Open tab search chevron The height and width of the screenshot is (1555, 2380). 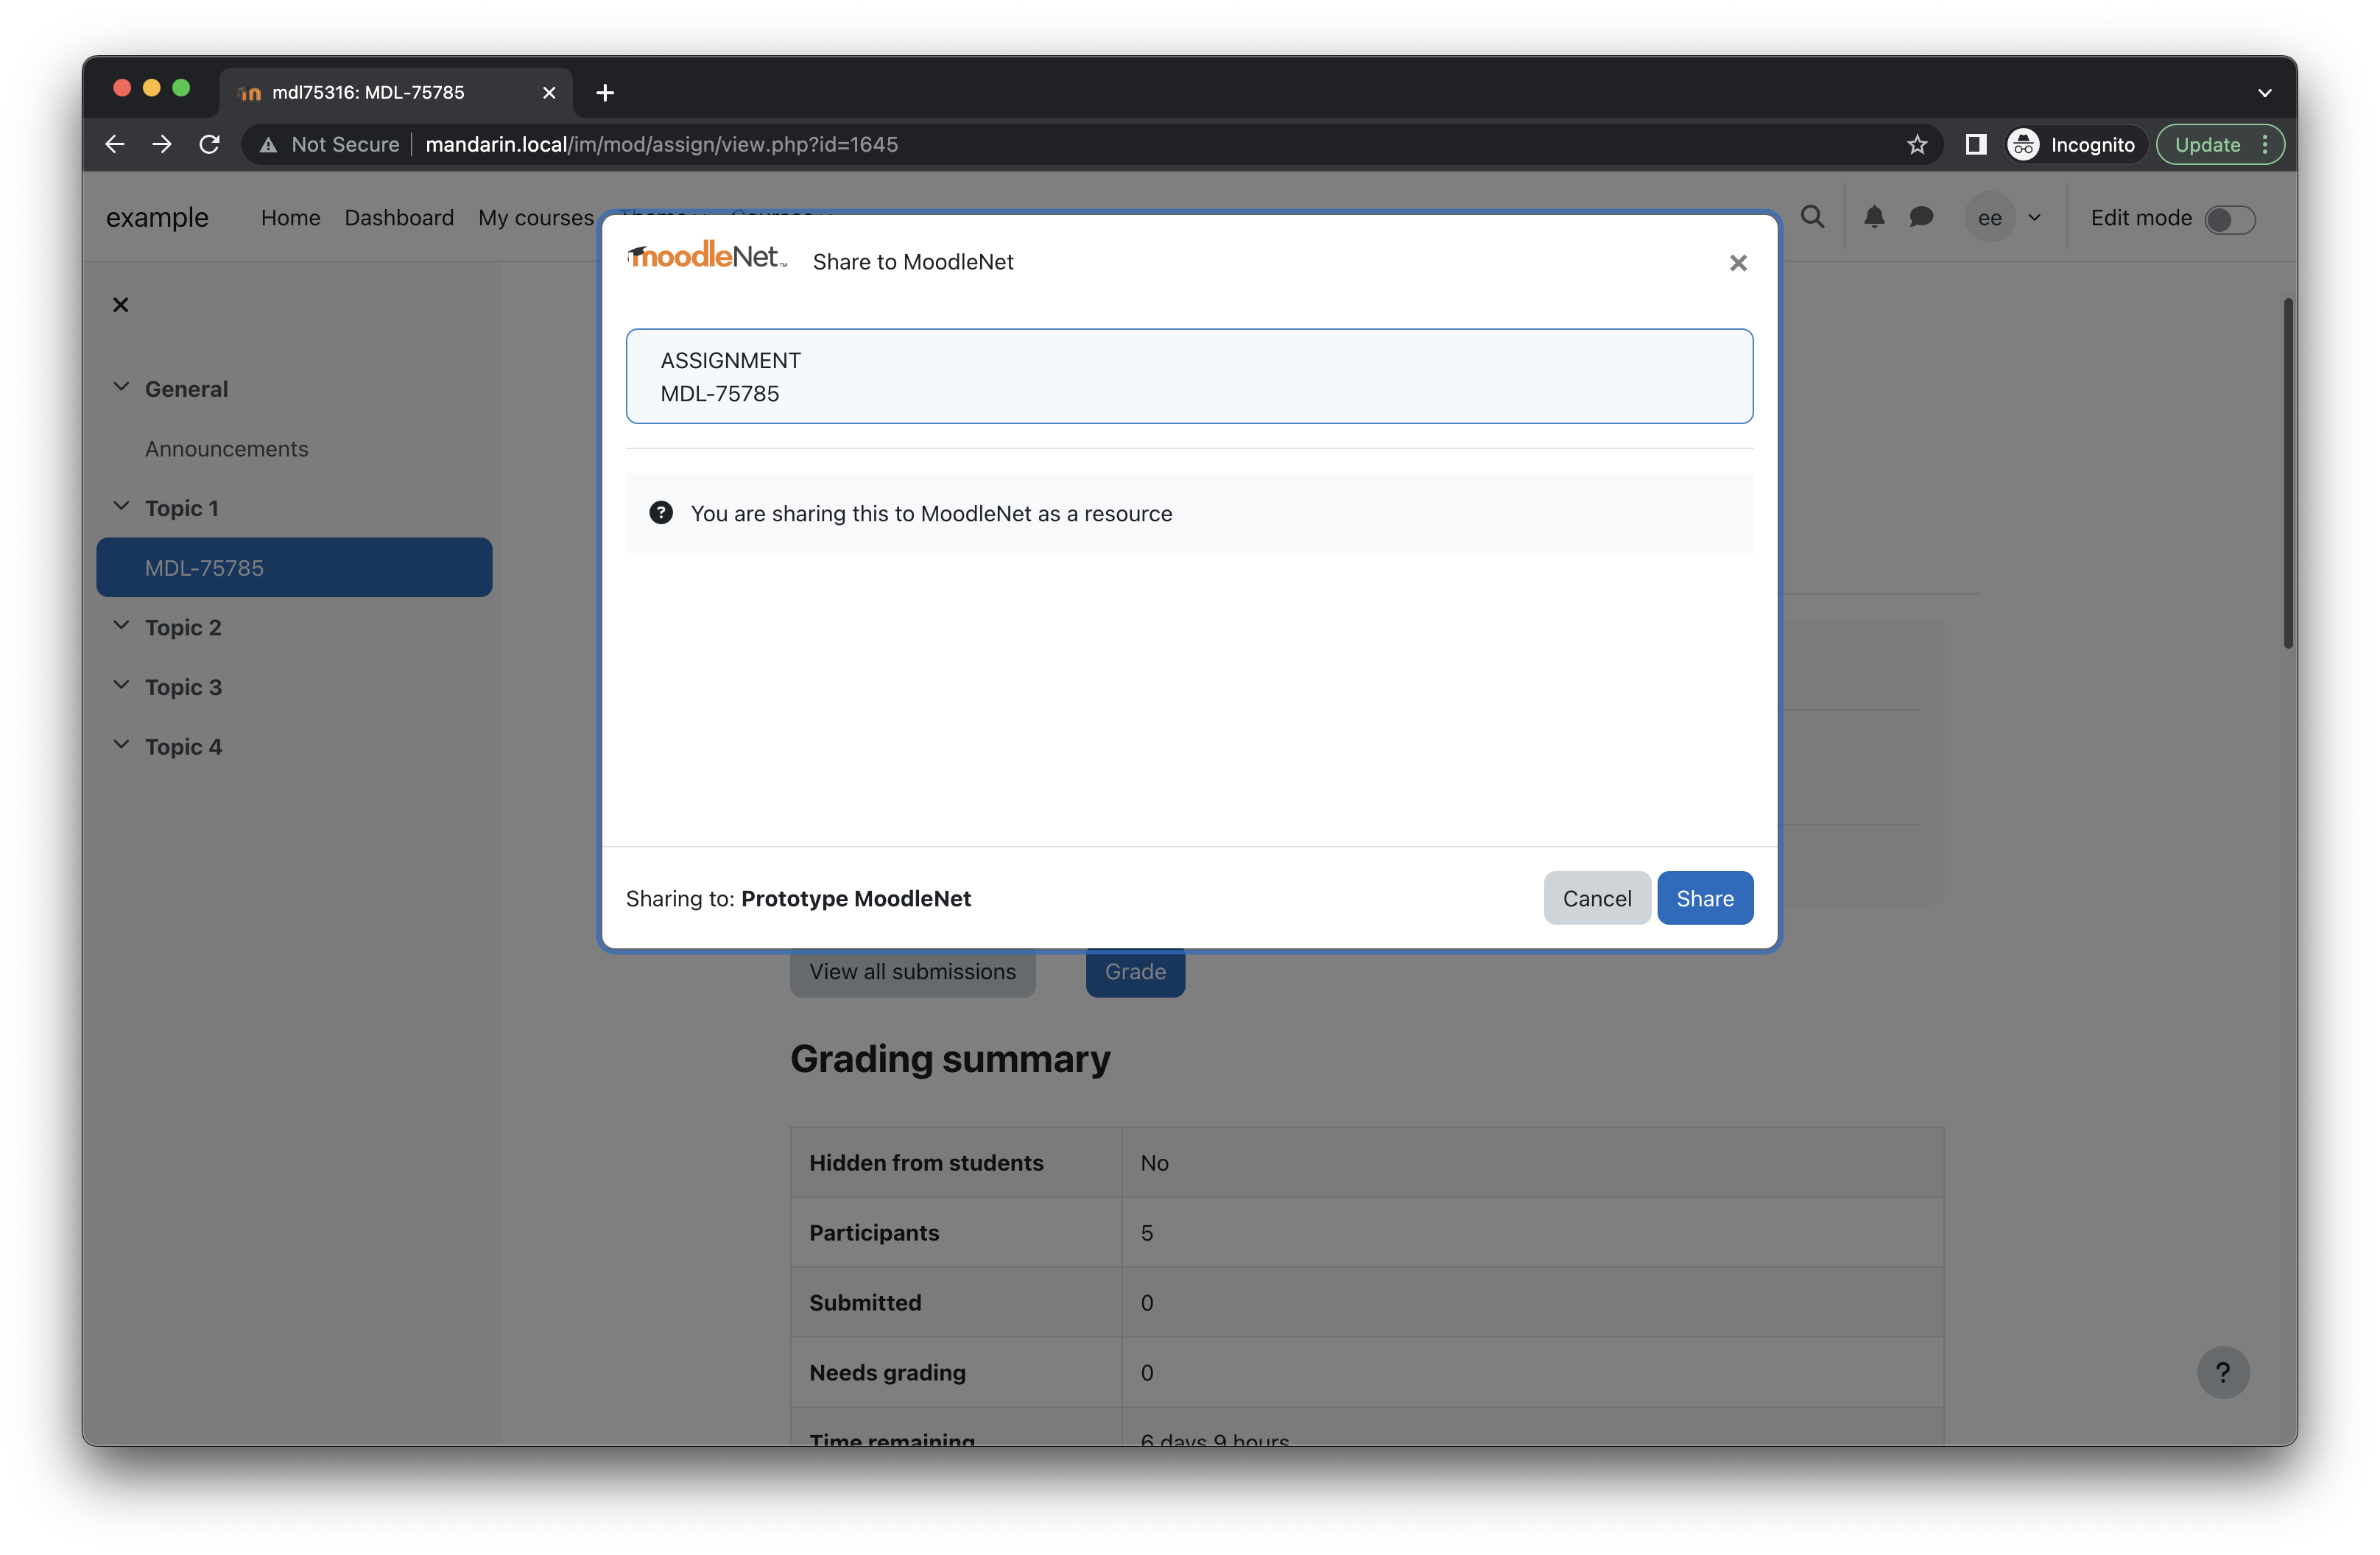pos(2264,93)
